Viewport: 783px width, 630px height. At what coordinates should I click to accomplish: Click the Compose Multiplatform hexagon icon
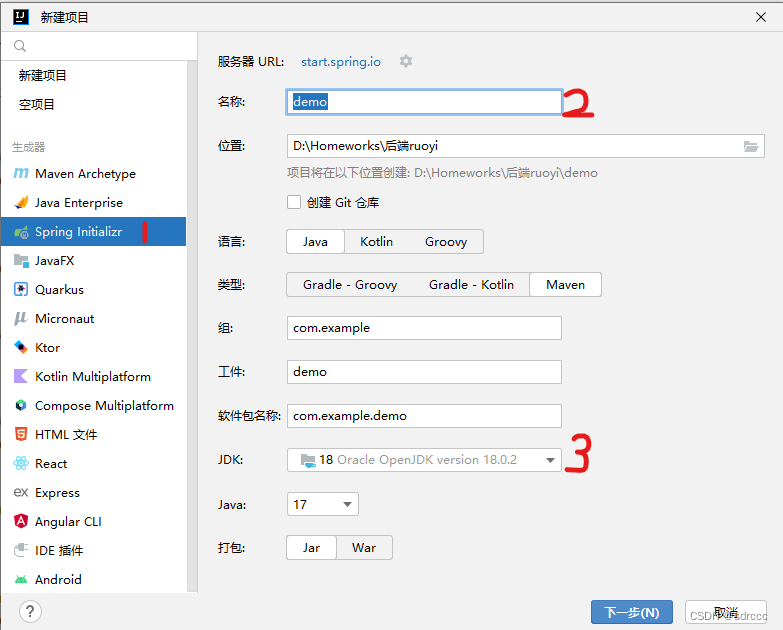click(21, 405)
